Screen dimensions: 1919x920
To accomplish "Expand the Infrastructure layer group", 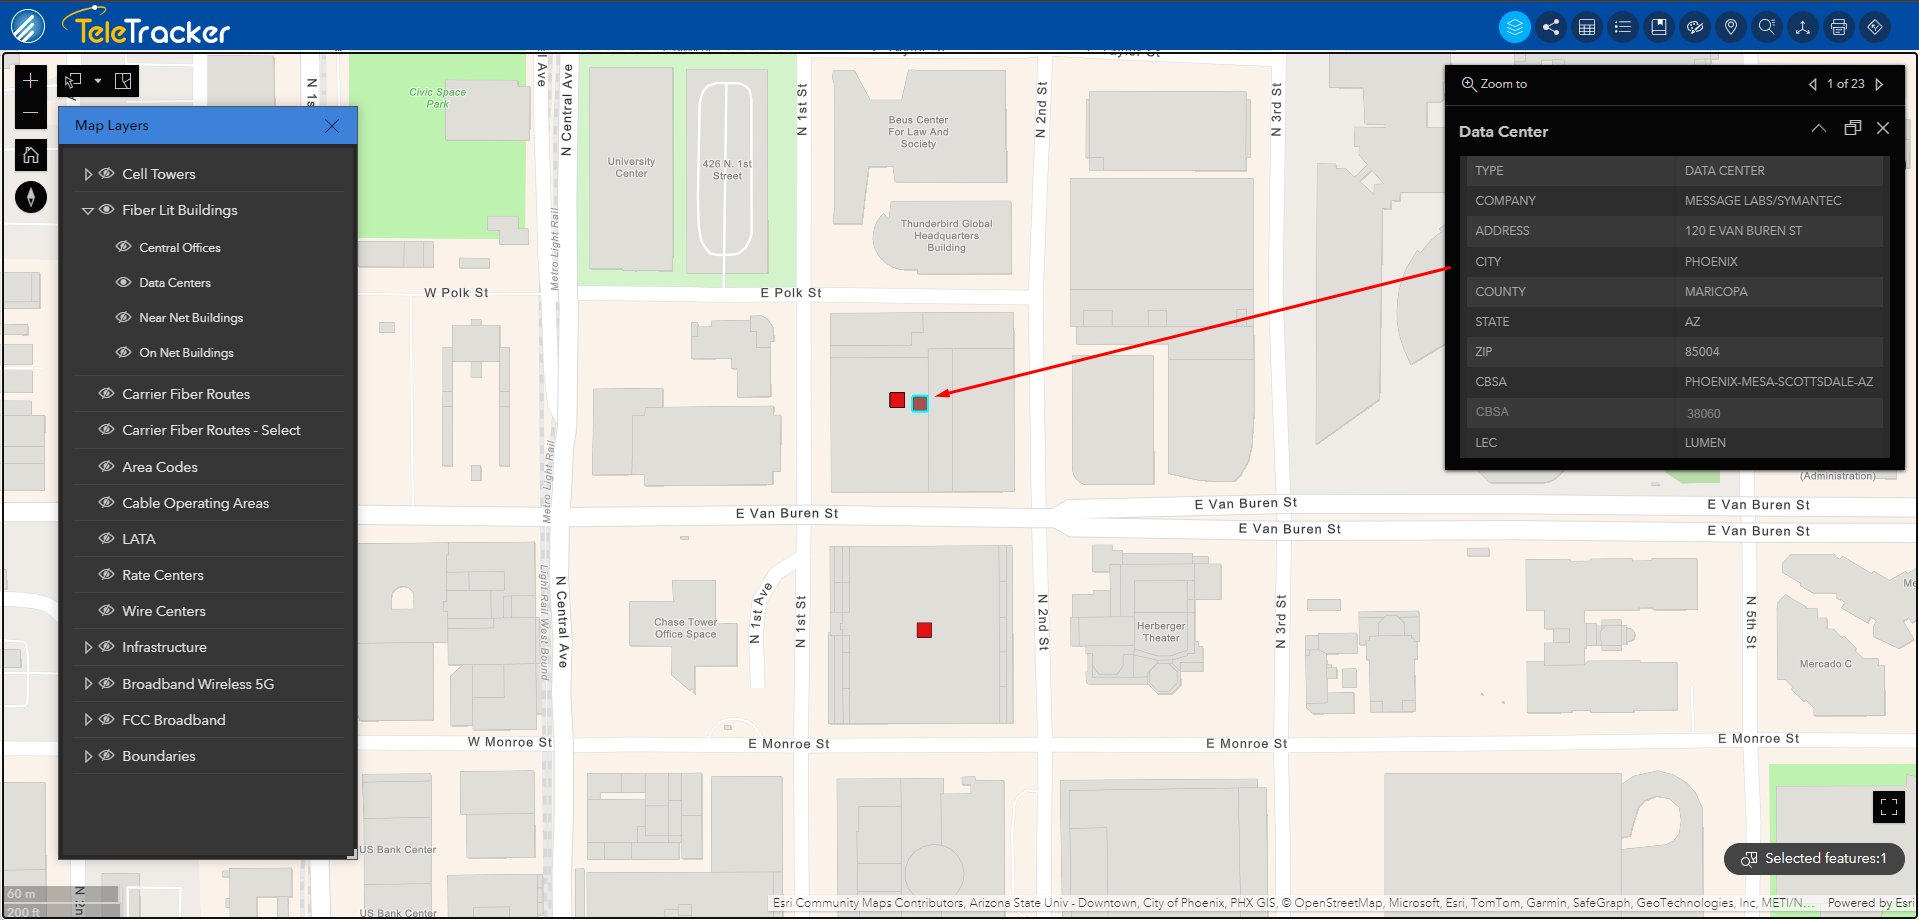I will pyautogui.click(x=88, y=648).
